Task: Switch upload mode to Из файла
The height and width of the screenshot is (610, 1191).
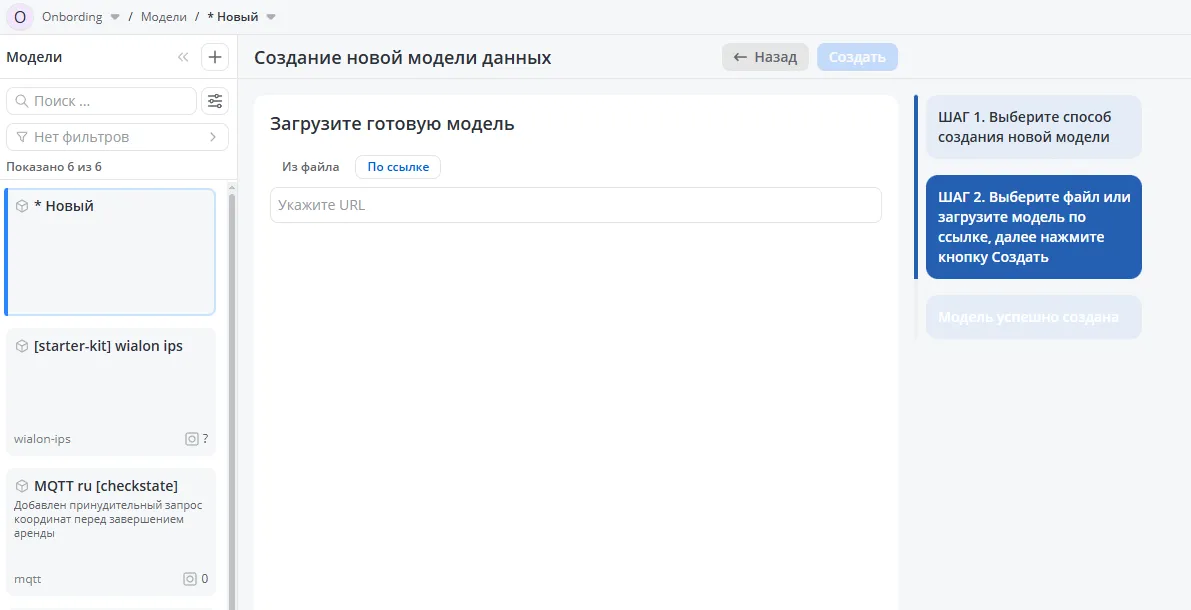Action: tap(310, 167)
